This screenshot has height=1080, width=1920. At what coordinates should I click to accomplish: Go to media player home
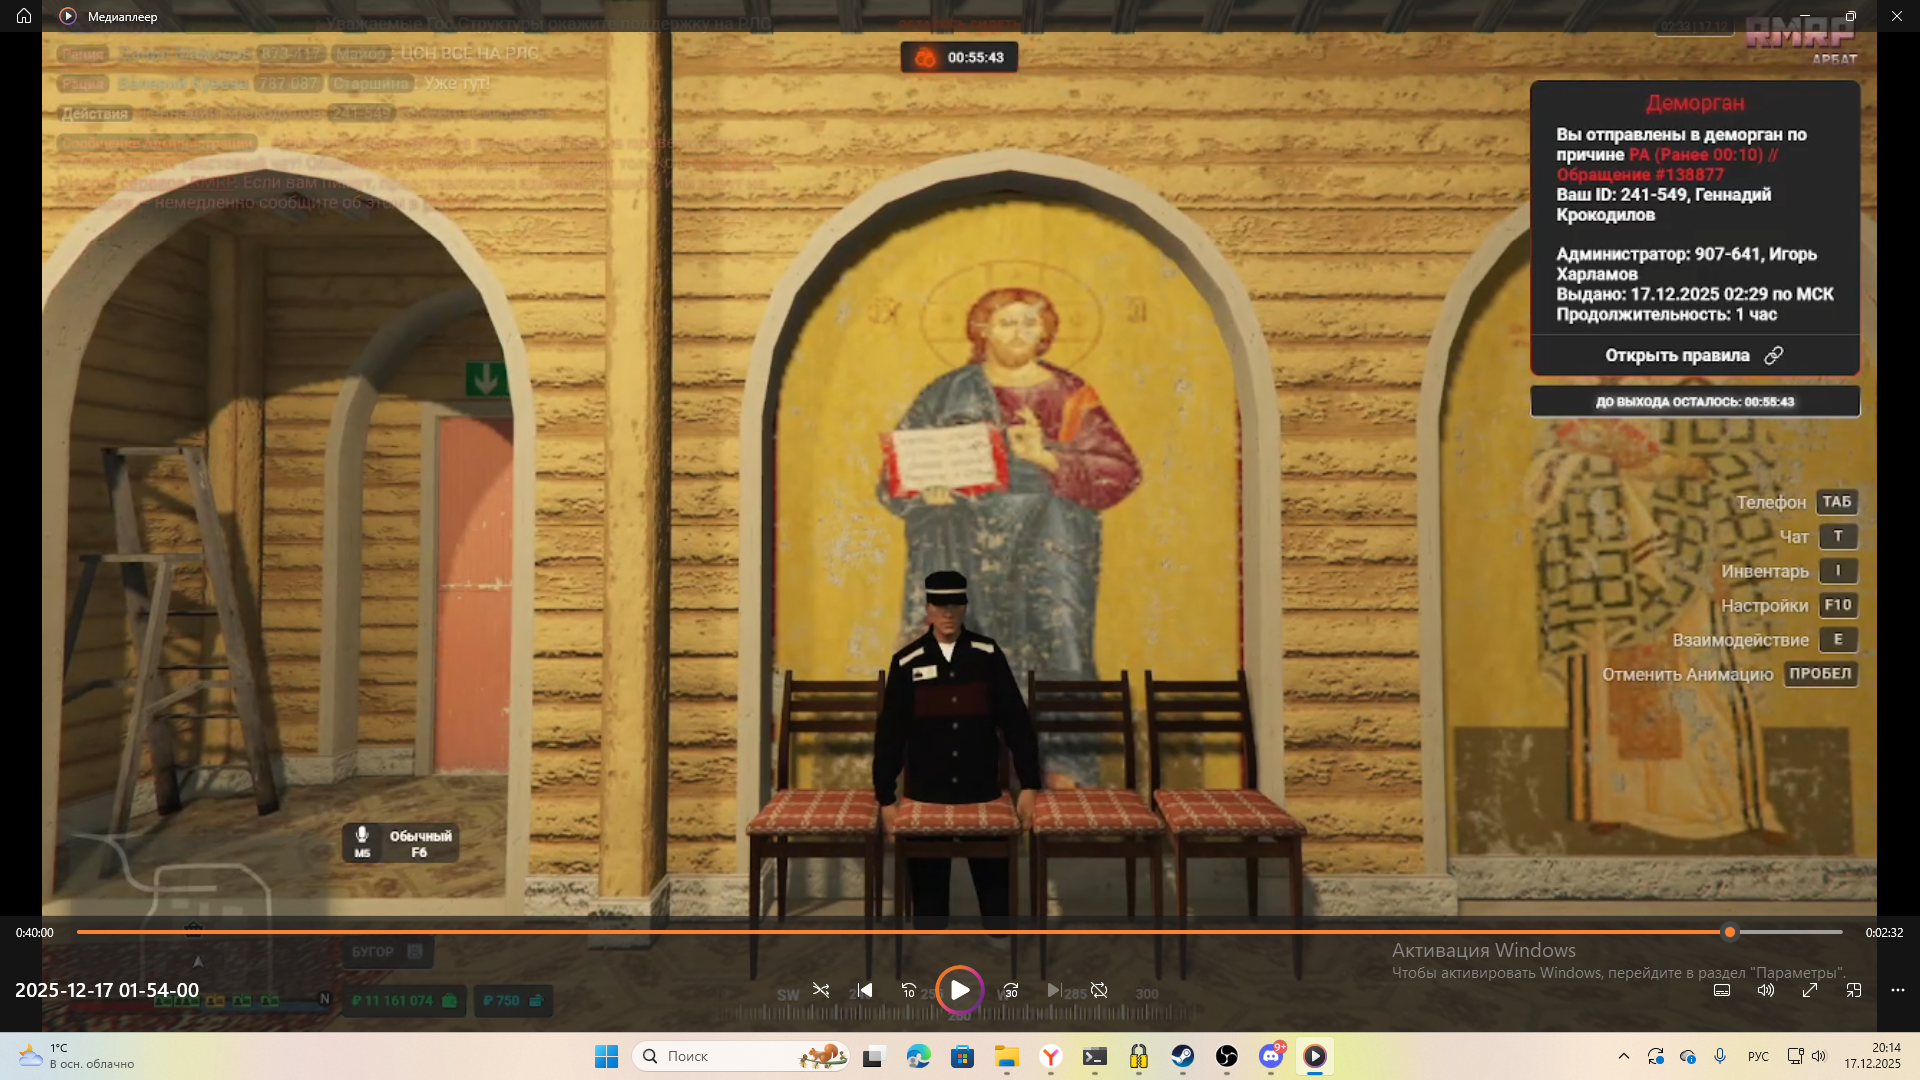24,16
